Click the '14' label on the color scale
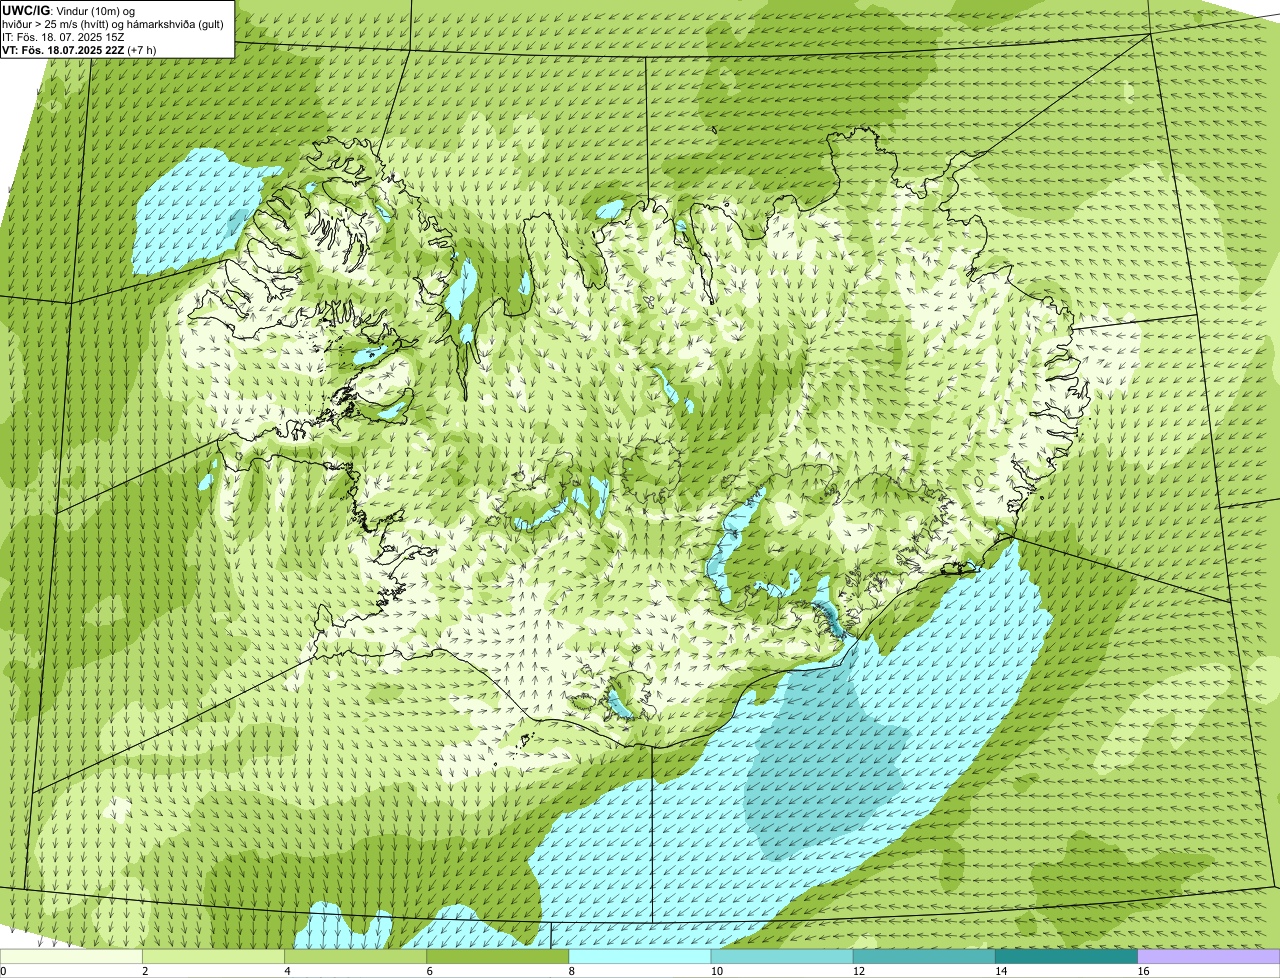 (x=1000, y=971)
